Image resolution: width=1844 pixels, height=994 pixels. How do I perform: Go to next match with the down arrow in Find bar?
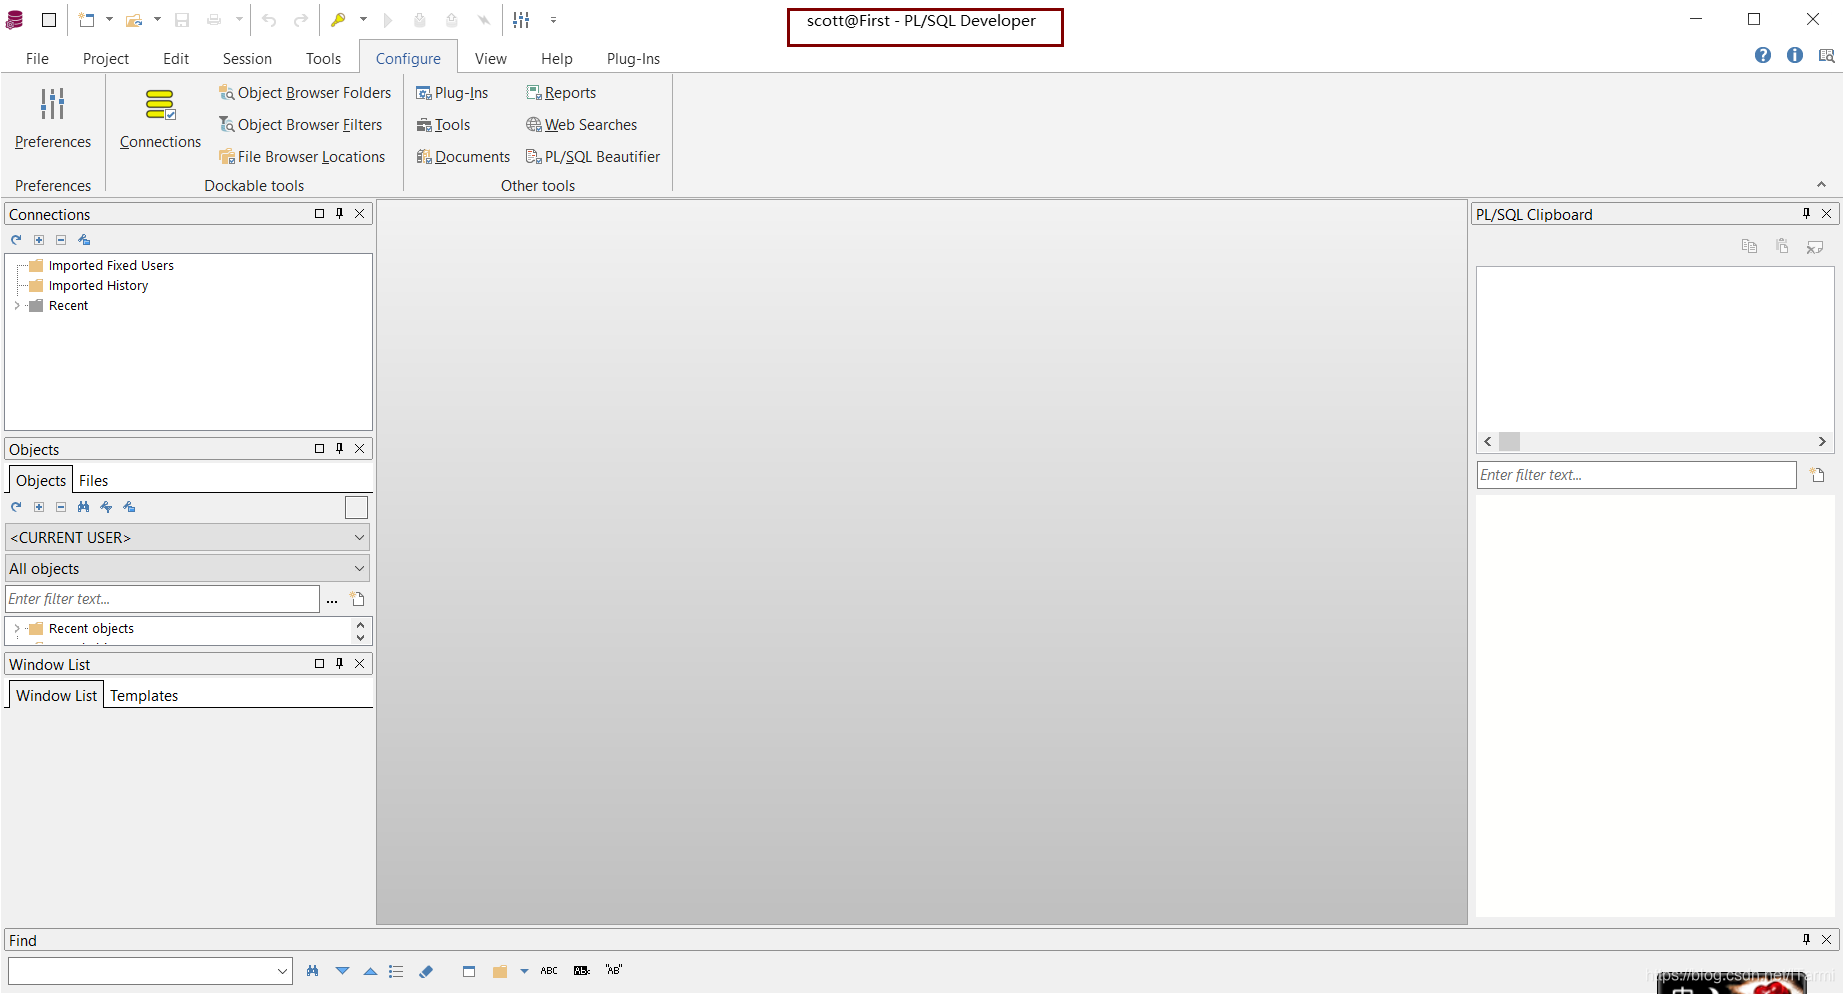pyautogui.click(x=342, y=971)
